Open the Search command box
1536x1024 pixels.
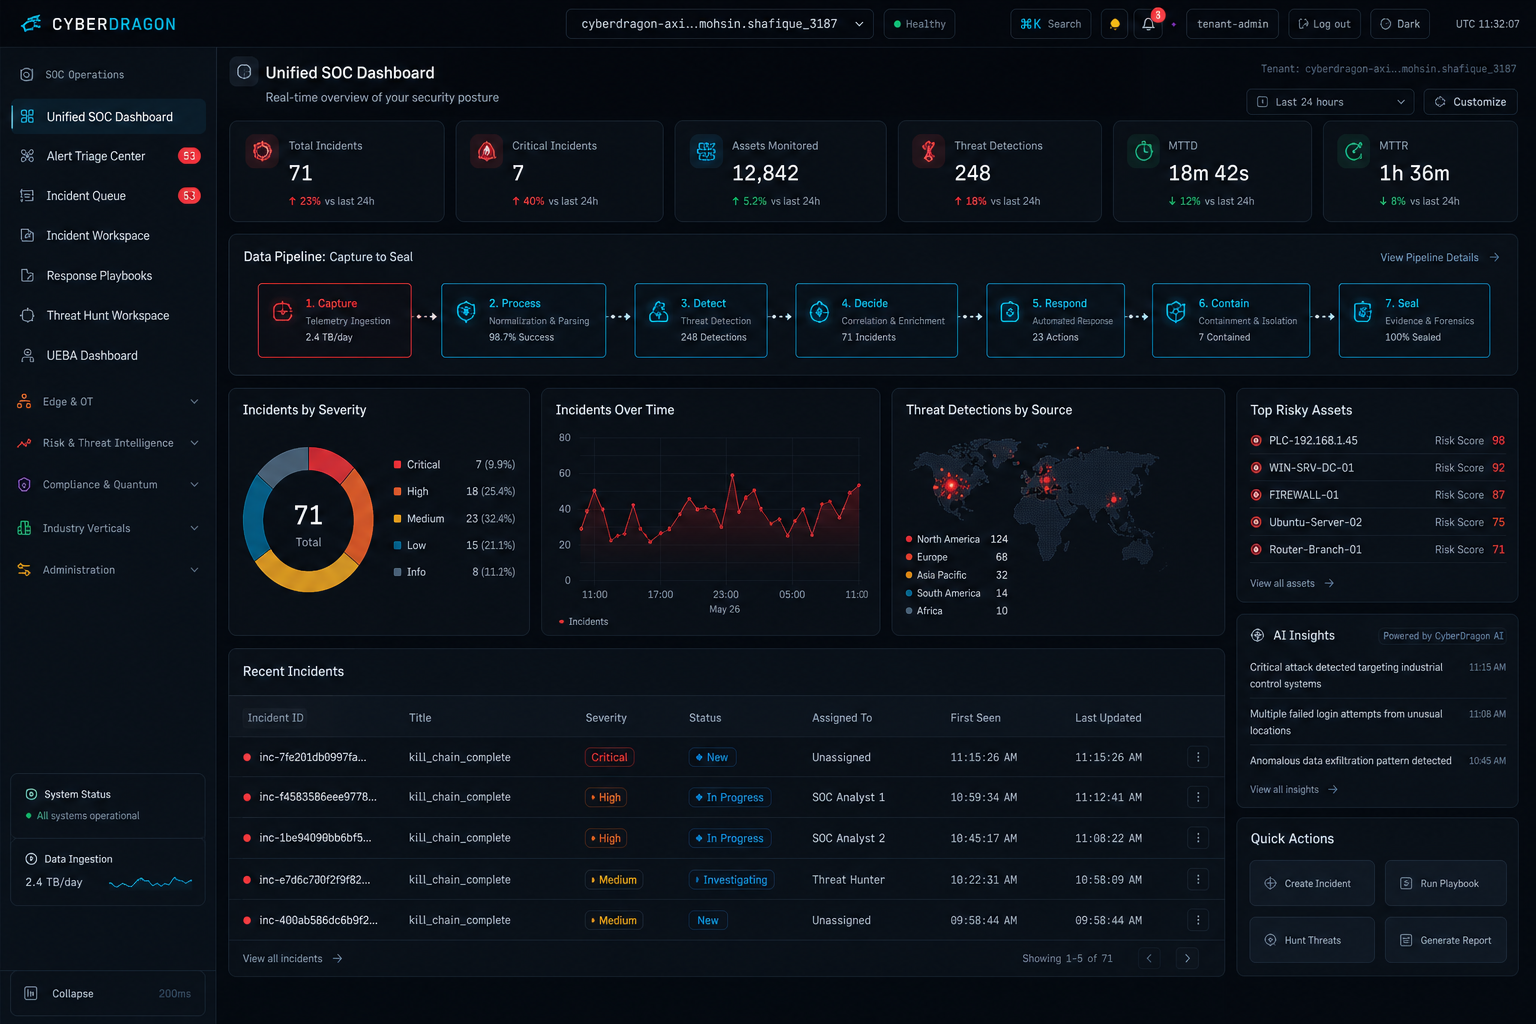coord(1050,24)
